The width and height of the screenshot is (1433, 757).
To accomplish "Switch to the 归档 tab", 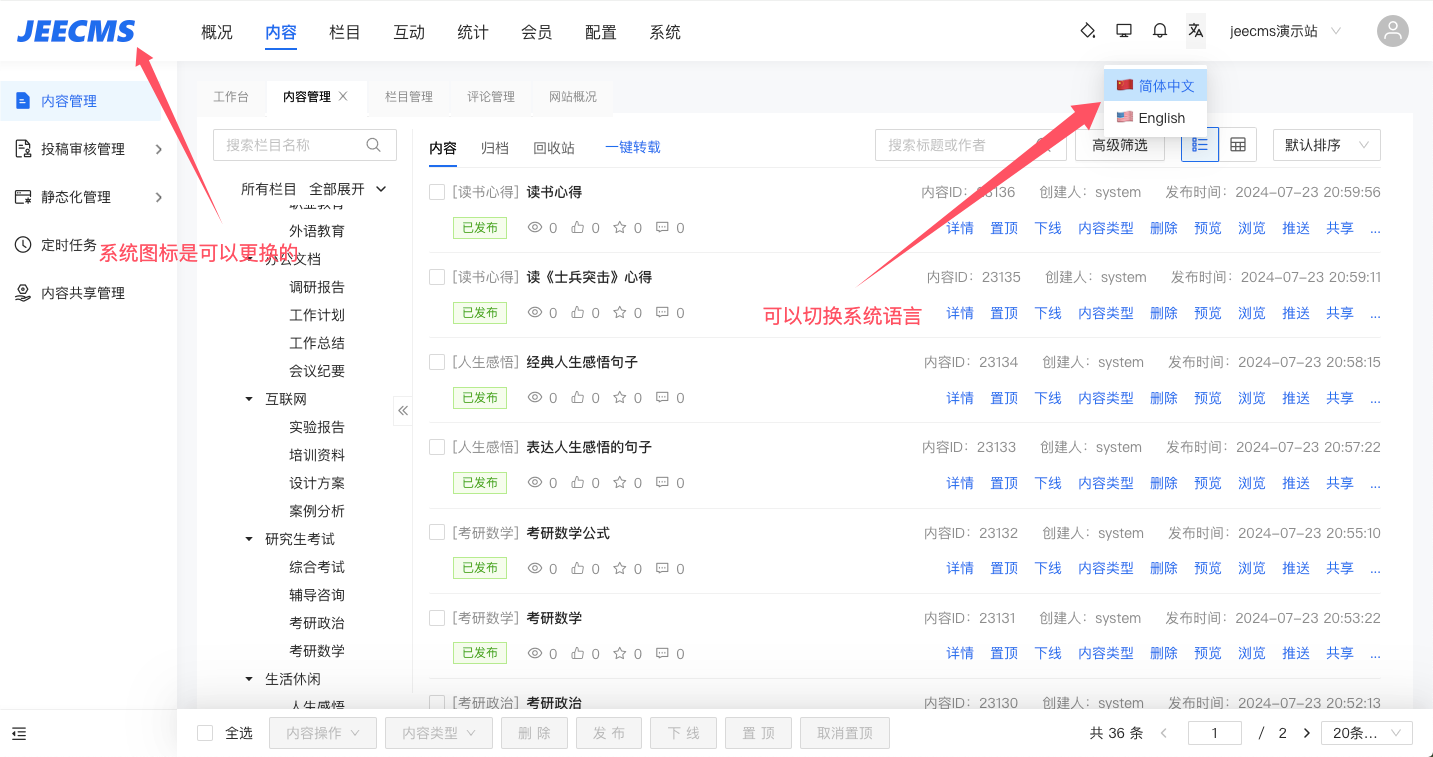I will (x=494, y=146).
